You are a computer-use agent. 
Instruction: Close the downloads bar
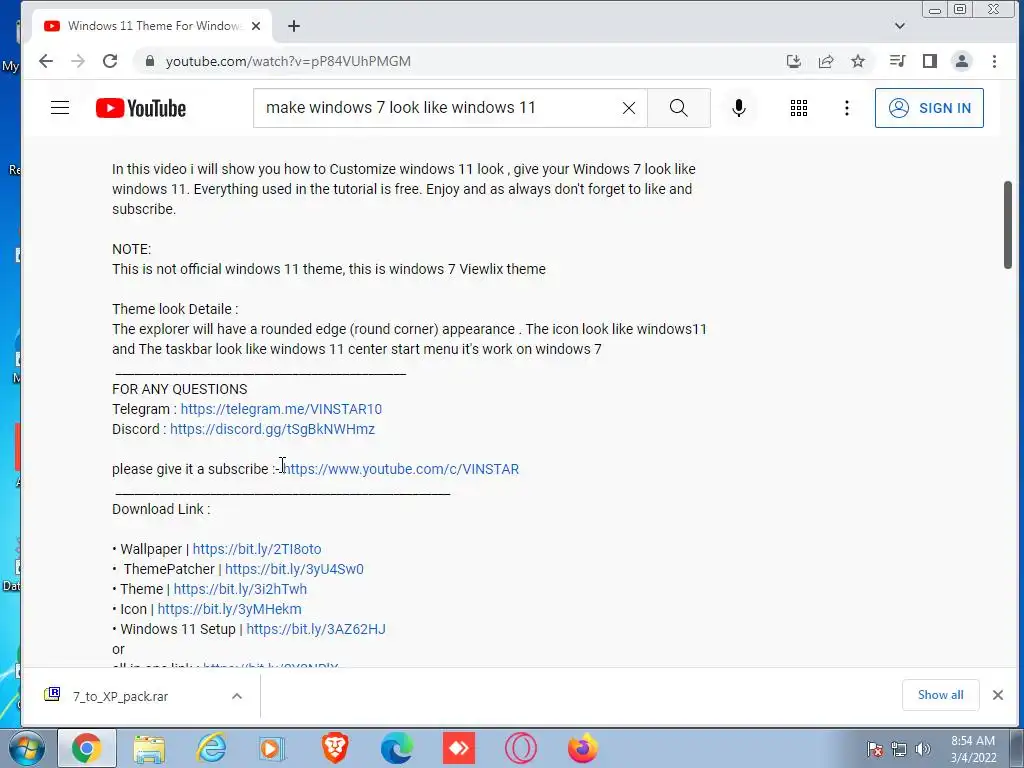(x=998, y=695)
